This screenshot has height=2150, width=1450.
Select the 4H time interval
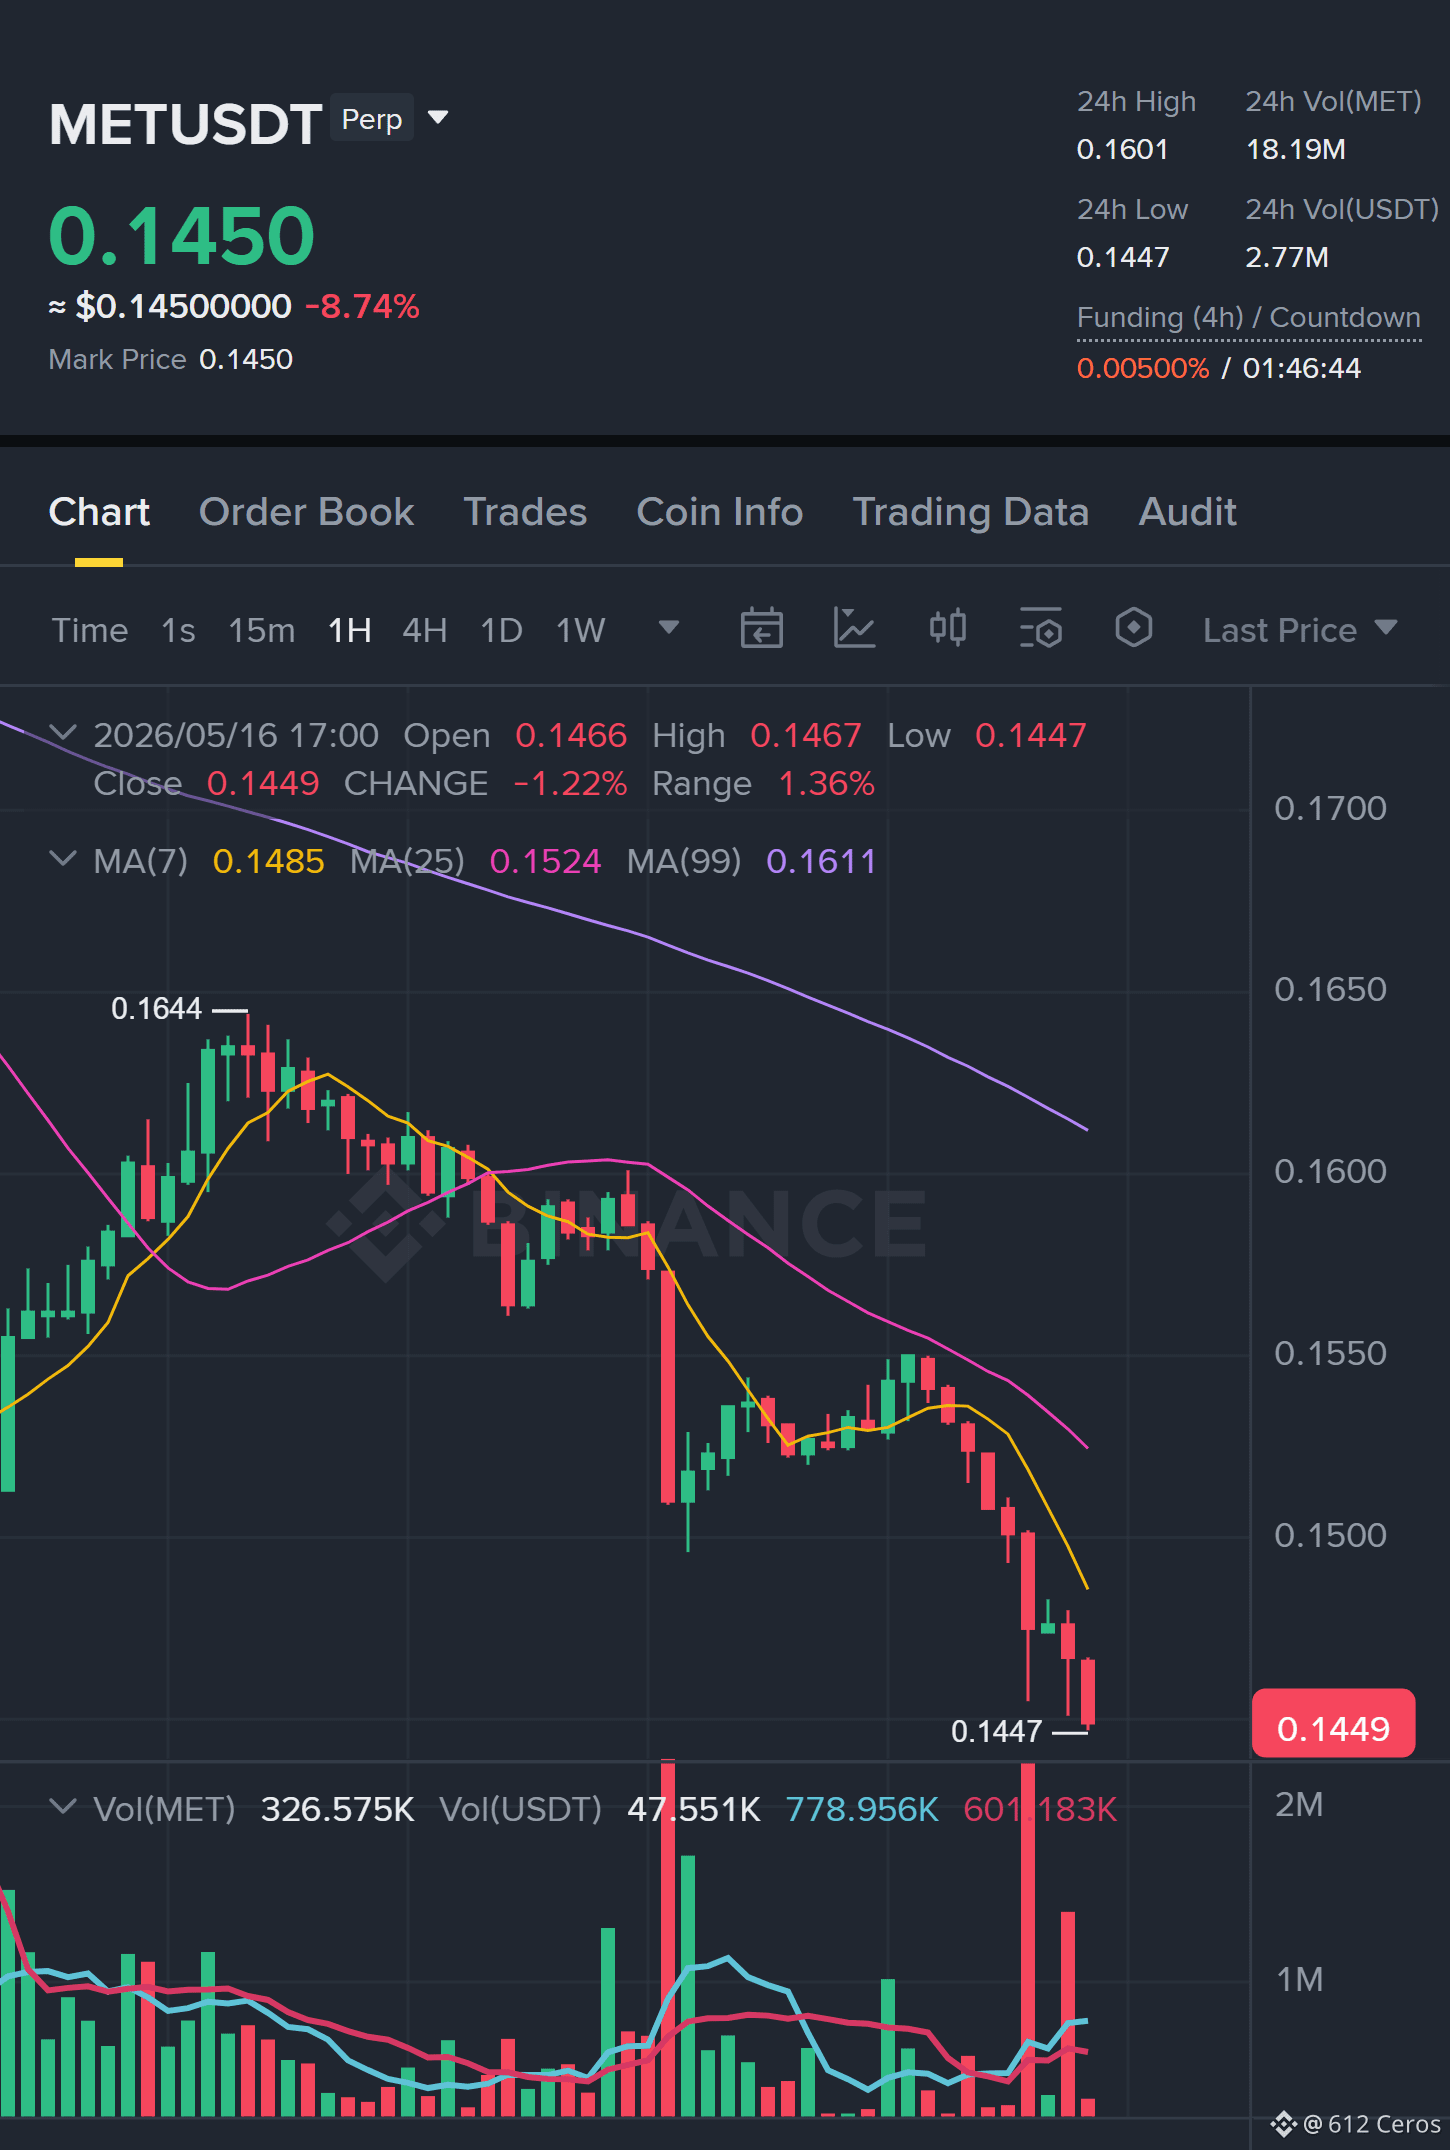tap(424, 630)
